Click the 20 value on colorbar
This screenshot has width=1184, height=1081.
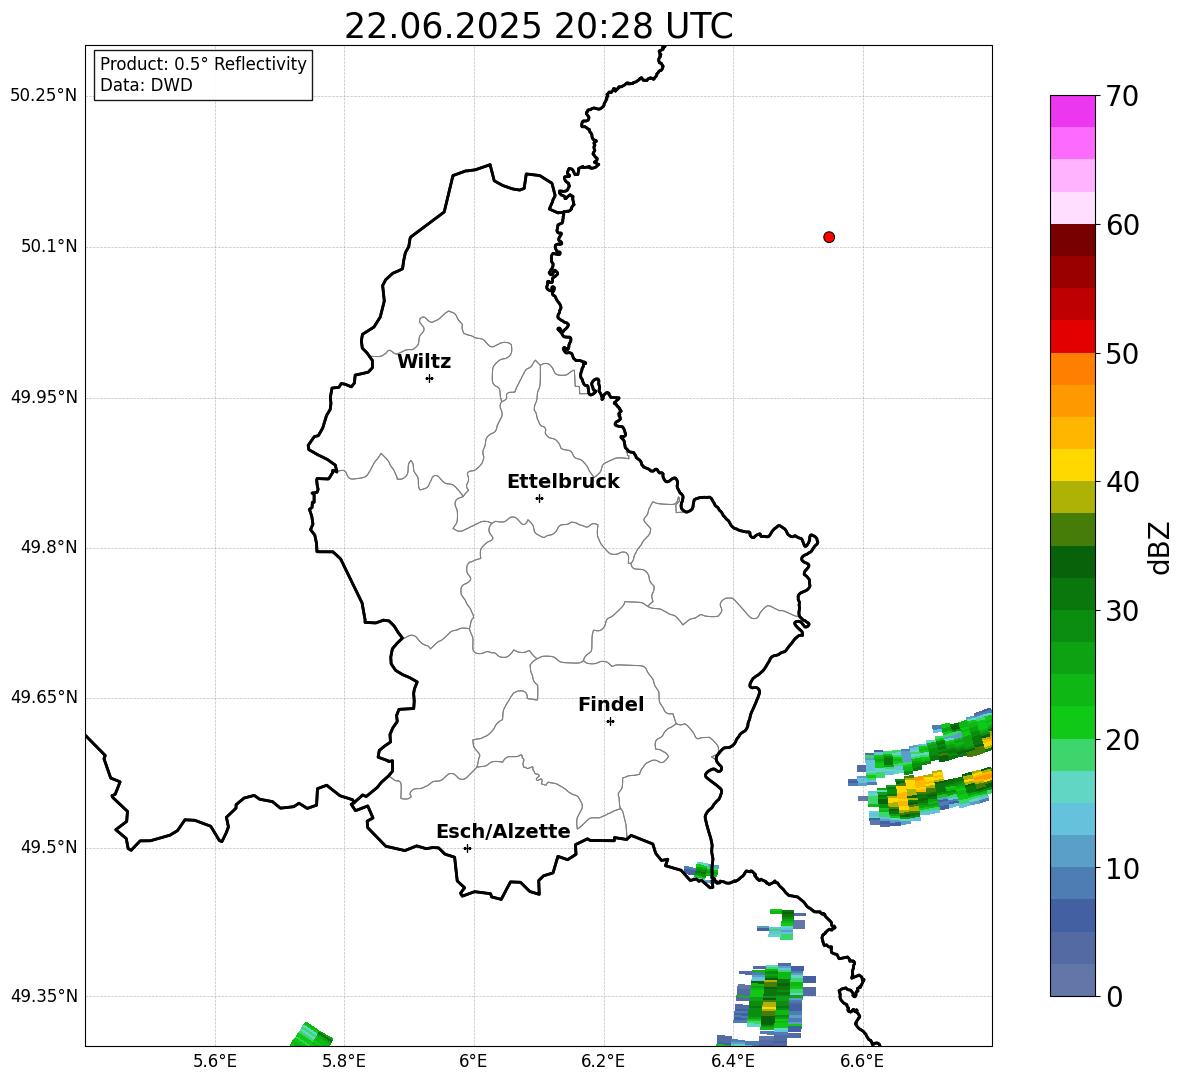coord(1122,740)
